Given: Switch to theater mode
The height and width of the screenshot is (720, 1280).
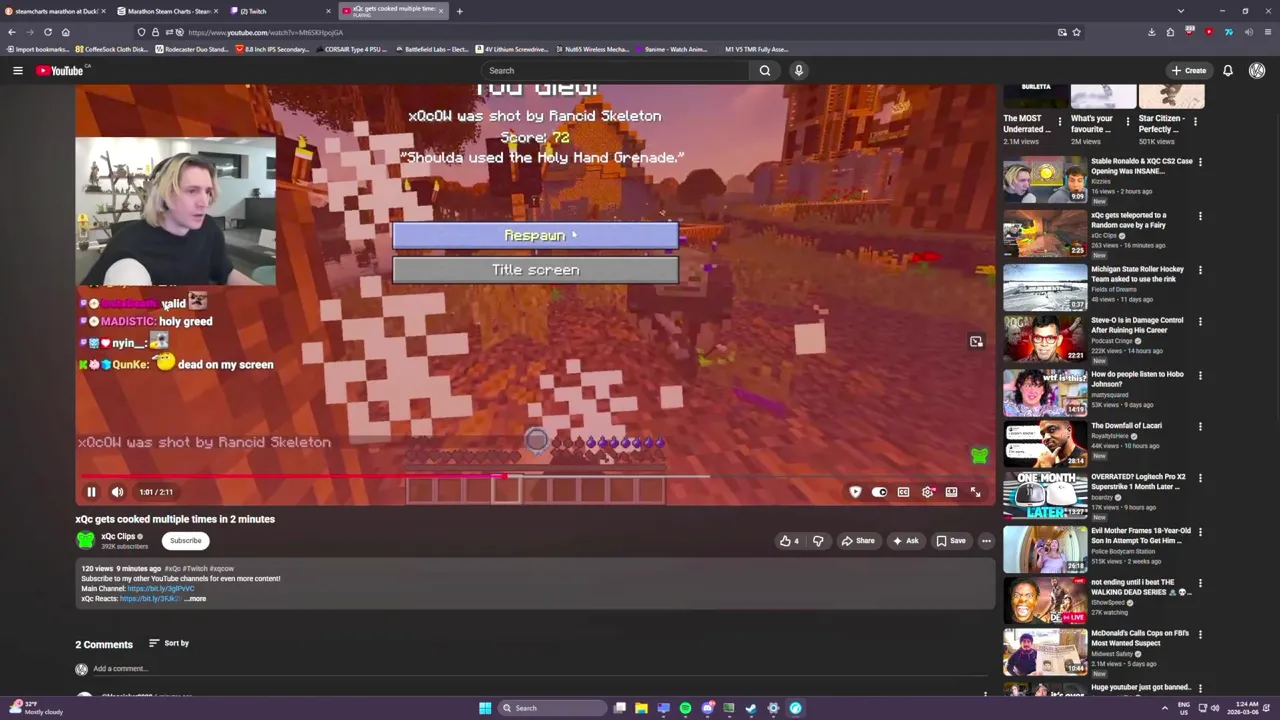Looking at the screenshot, I should pos(951,492).
